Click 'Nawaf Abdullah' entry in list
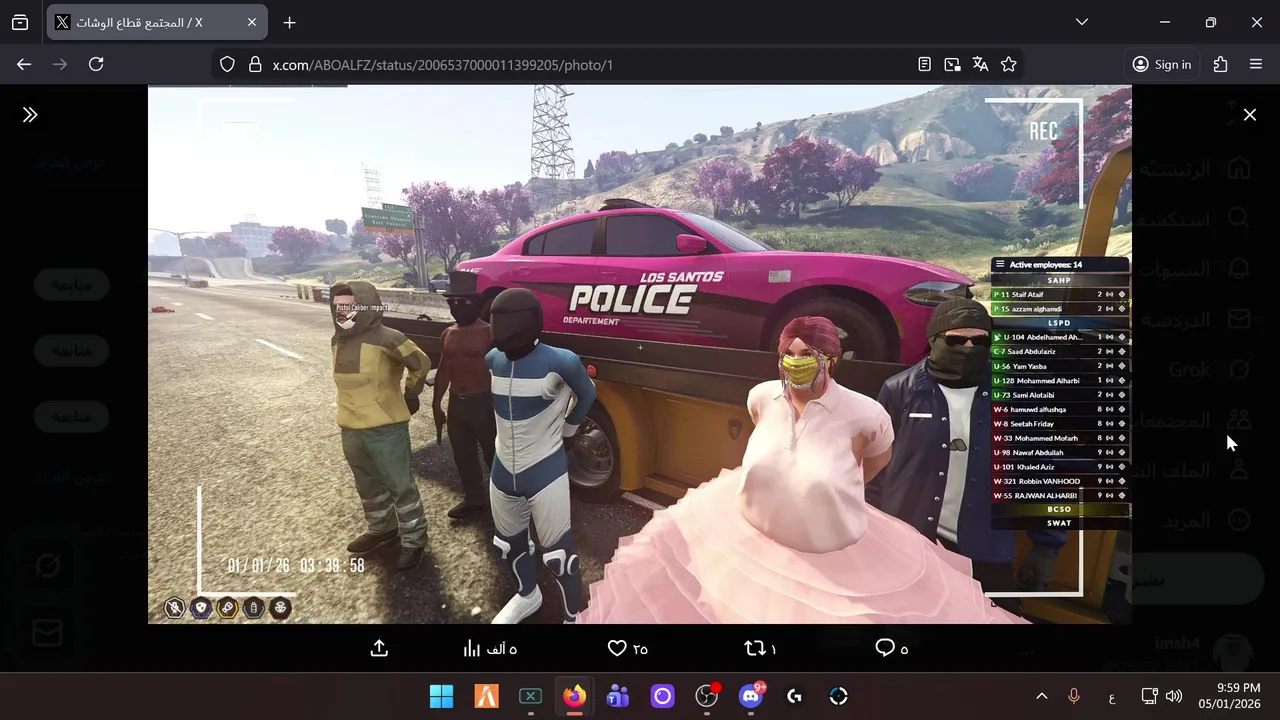The height and width of the screenshot is (720, 1280). (x=1060, y=452)
